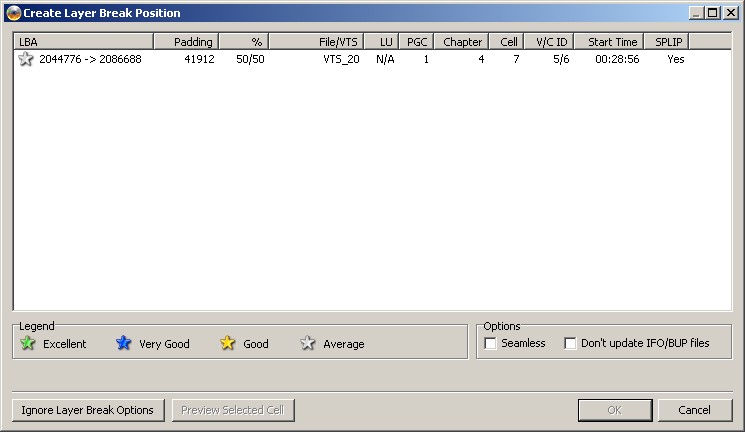Viewport: 745px width, 432px height.
Task: Click the Cancel button
Action: [695, 410]
